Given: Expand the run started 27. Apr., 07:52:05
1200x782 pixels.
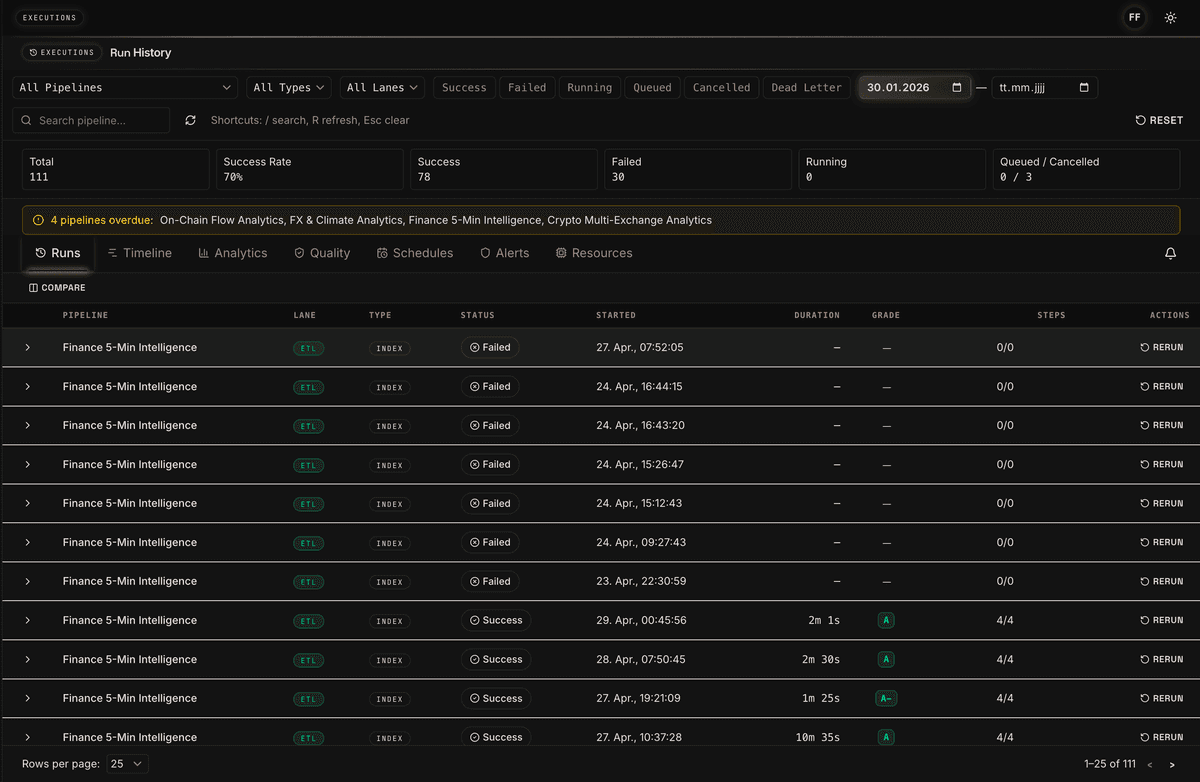Looking at the screenshot, I should click(28, 348).
